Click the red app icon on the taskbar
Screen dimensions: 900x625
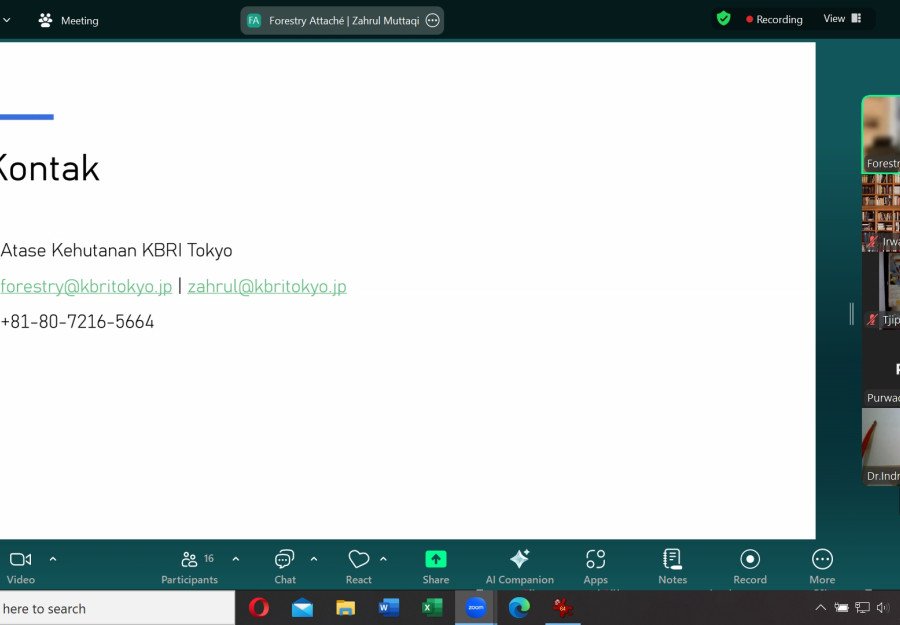point(563,608)
